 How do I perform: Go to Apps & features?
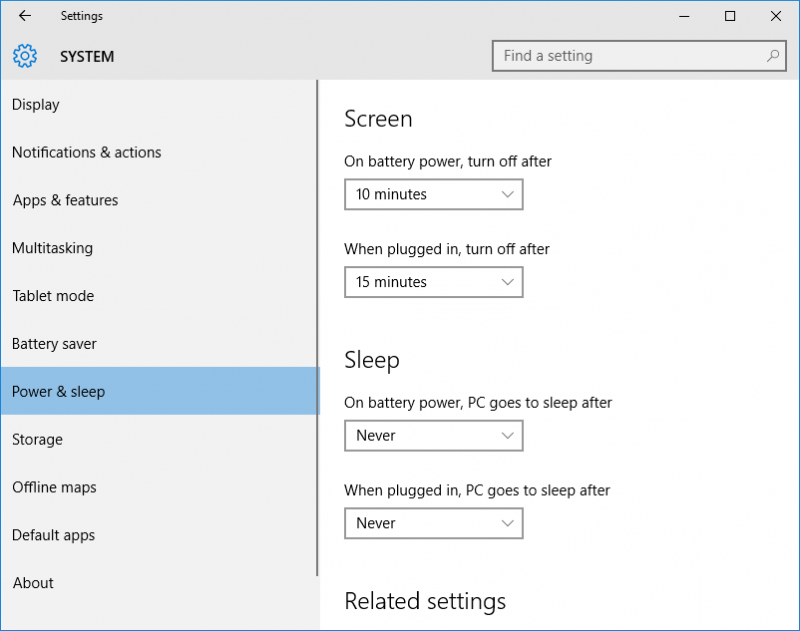click(x=65, y=200)
